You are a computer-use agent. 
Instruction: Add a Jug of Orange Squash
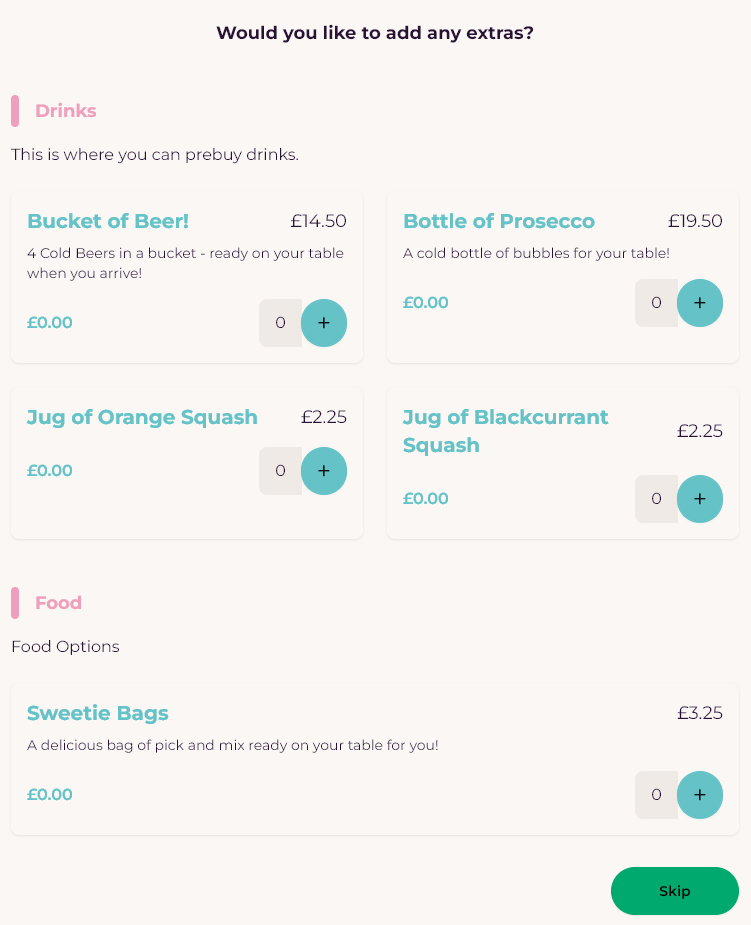point(324,471)
